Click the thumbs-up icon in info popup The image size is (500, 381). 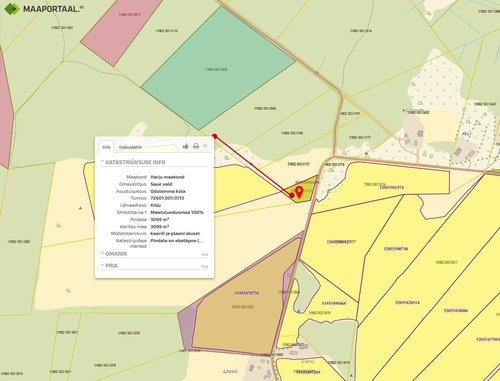point(186,146)
